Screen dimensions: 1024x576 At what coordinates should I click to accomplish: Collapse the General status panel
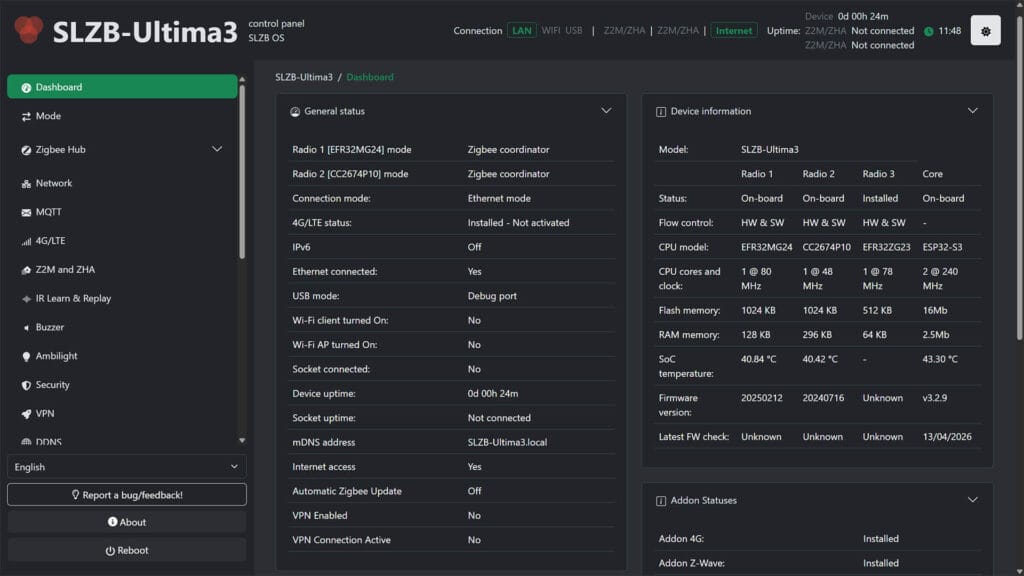(606, 111)
